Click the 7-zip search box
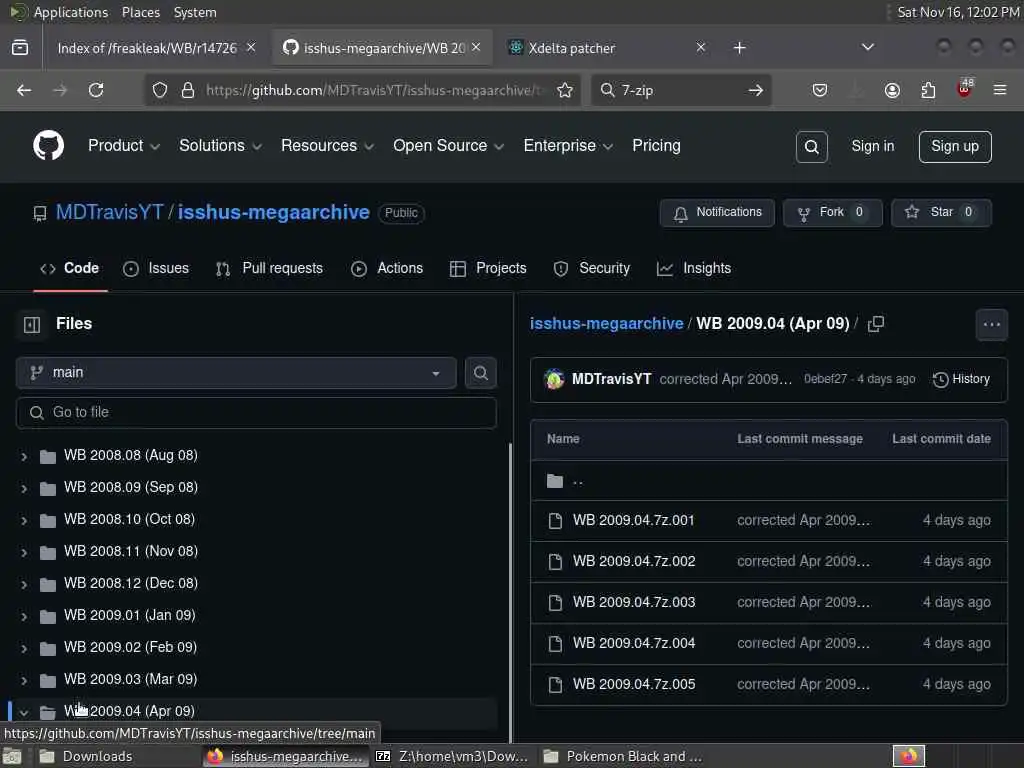The height and width of the screenshot is (768, 1024). pyautogui.click(x=679, y=90)
